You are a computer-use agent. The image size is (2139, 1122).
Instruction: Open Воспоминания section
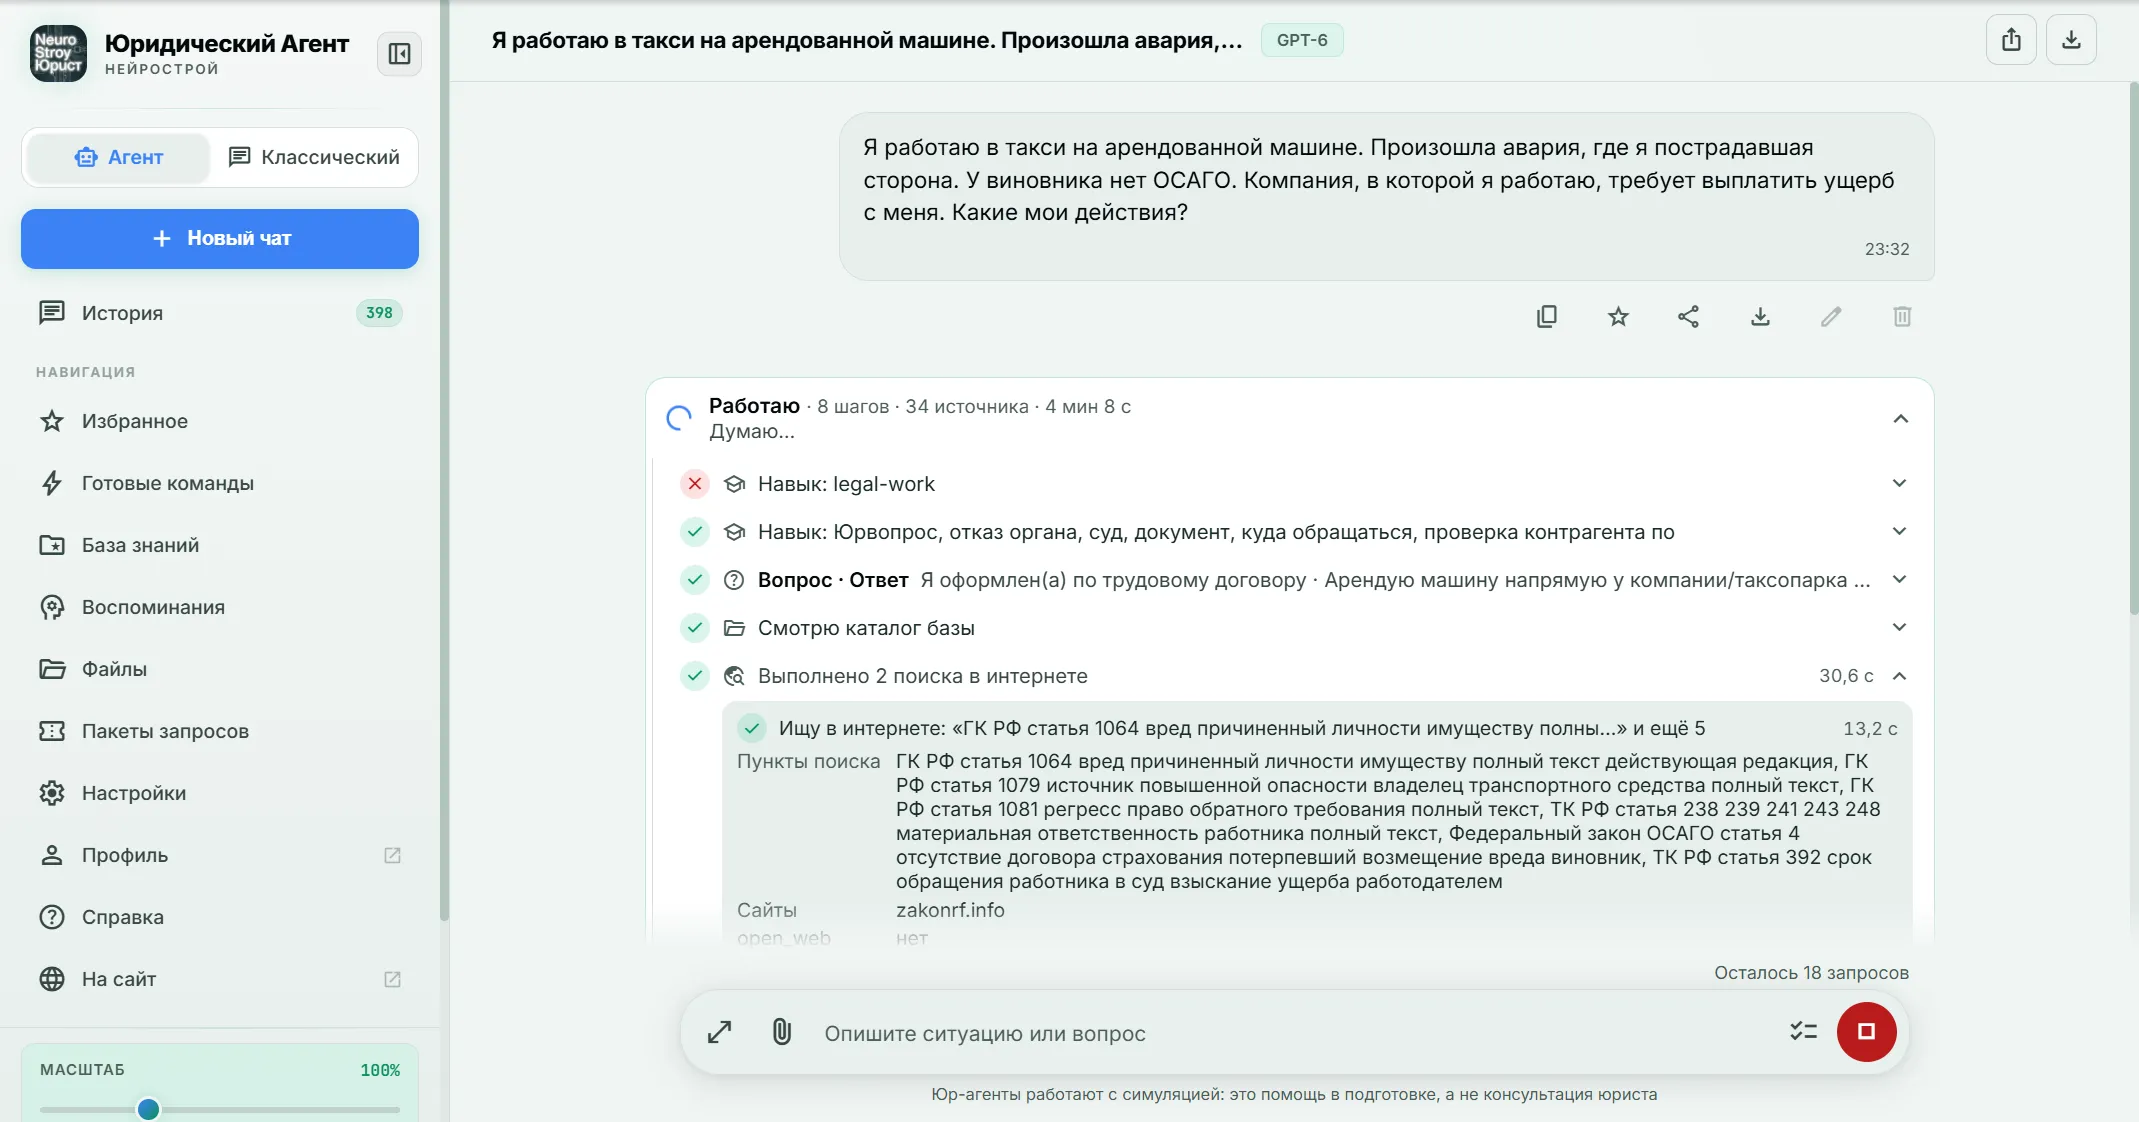coord(220,607)
